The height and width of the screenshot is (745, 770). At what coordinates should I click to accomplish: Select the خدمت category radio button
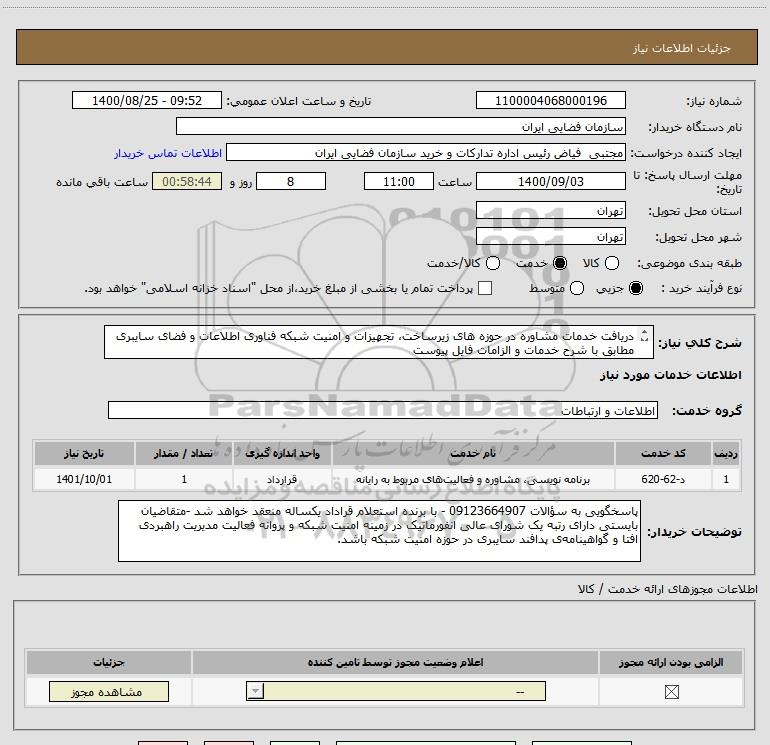click(560, 263)
